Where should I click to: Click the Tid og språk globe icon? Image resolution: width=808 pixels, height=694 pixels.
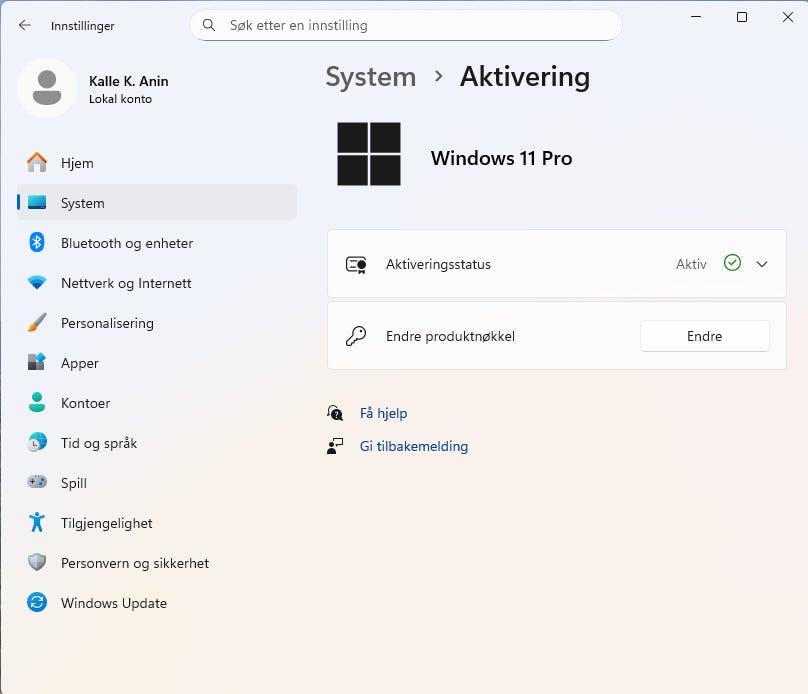(x=37, y=442)
